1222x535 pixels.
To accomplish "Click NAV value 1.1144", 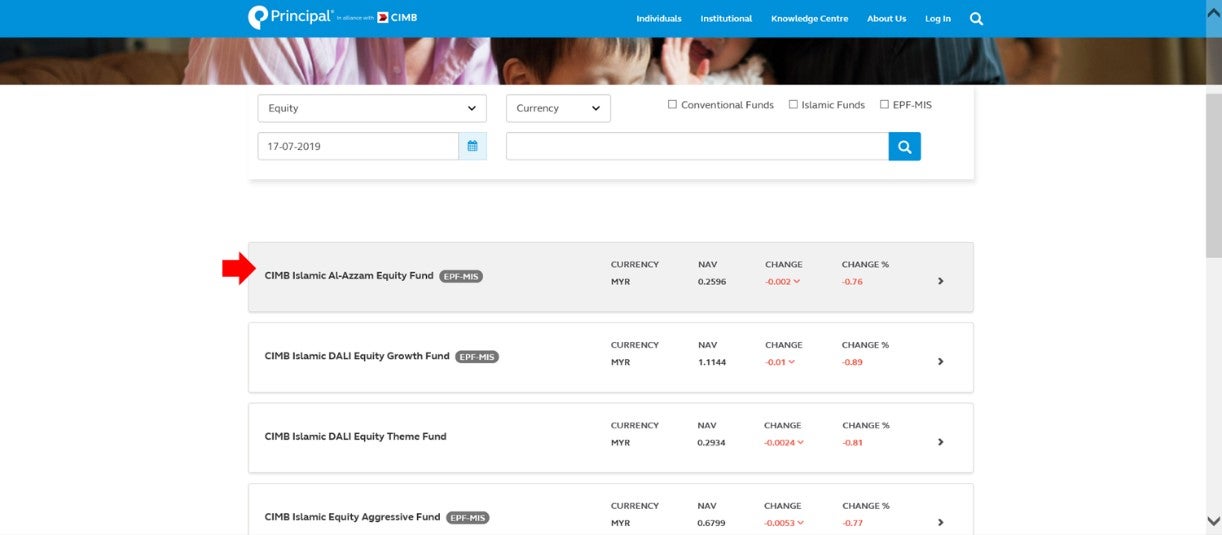I will click(711, 362).
